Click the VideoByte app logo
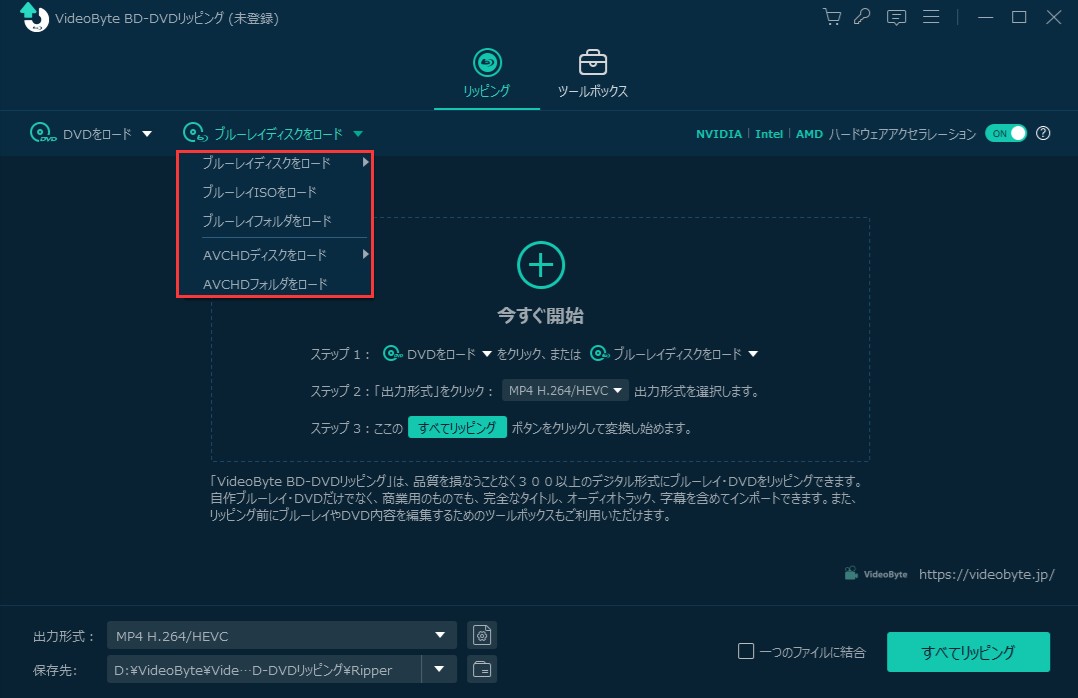The height and width of the screenshot is (698, 1078). click(34, 17)
